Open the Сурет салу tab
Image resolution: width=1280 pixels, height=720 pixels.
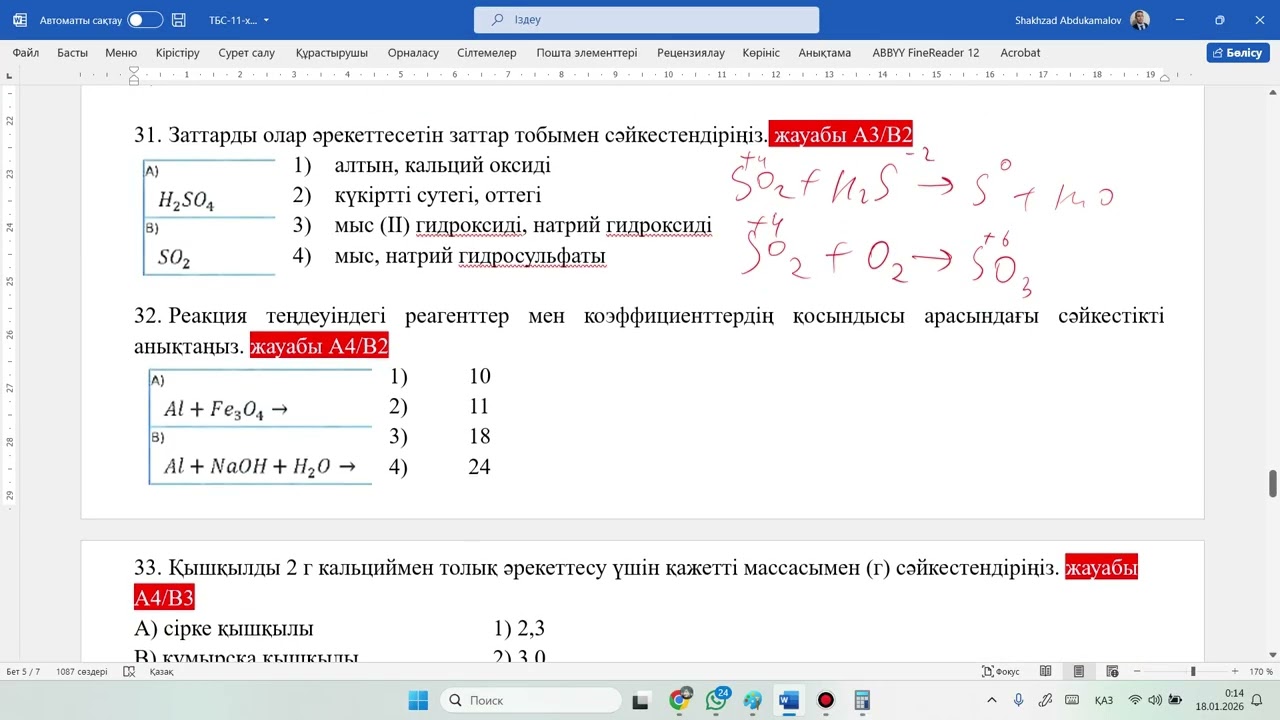tap(246, 53)
